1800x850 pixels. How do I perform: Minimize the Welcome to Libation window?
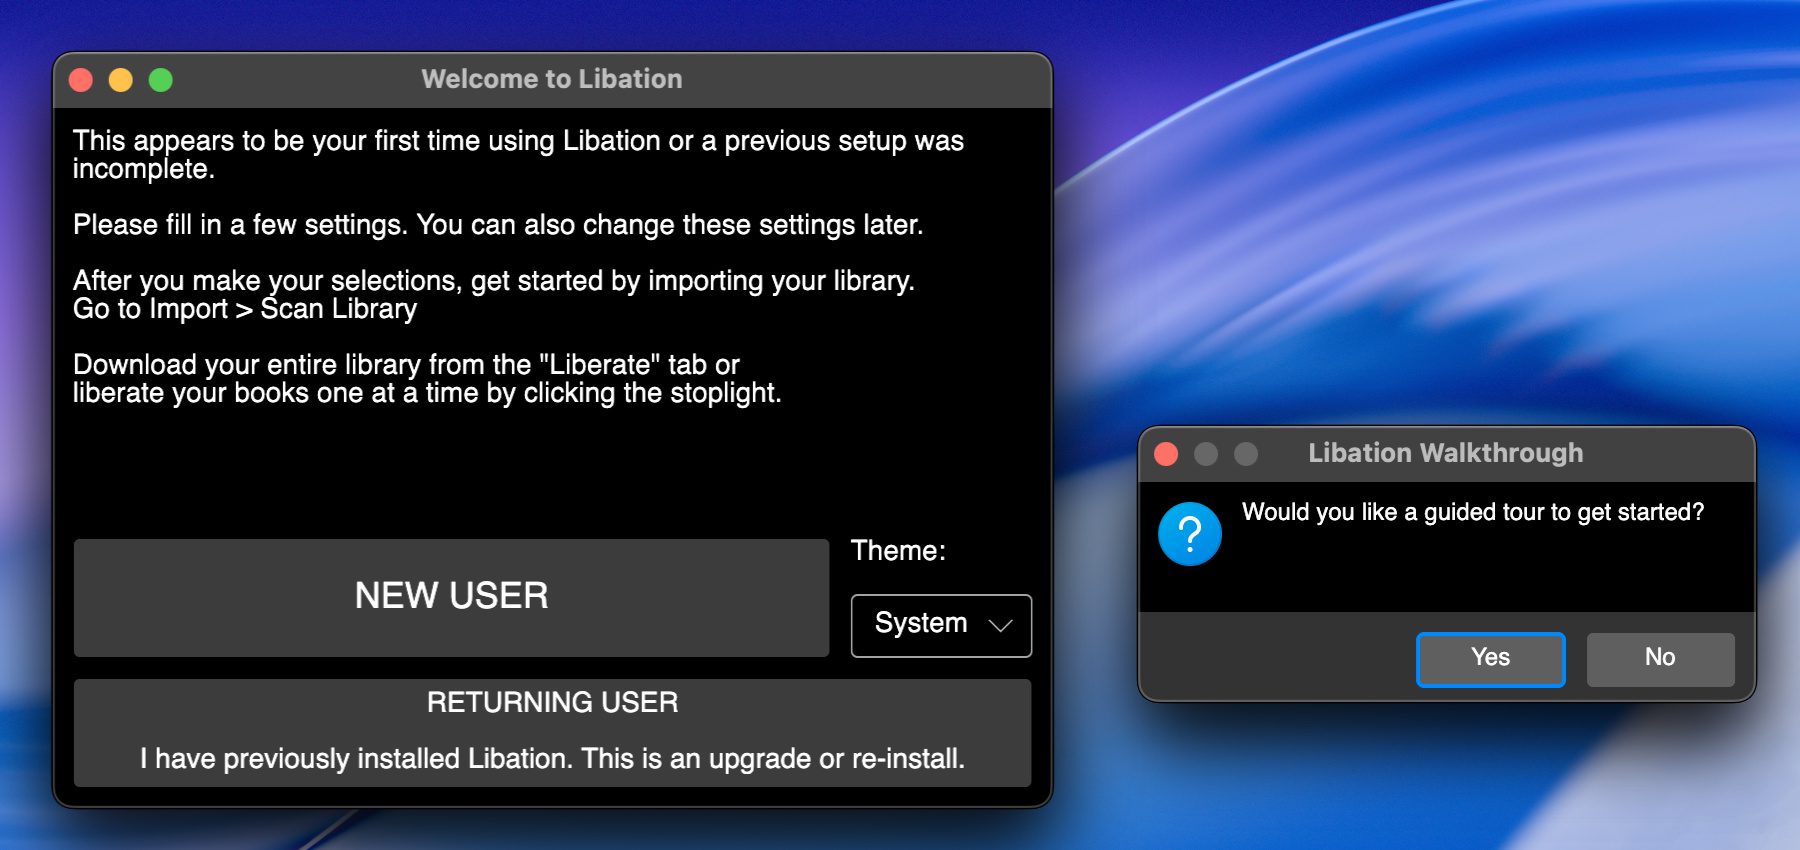click(121, 80)
